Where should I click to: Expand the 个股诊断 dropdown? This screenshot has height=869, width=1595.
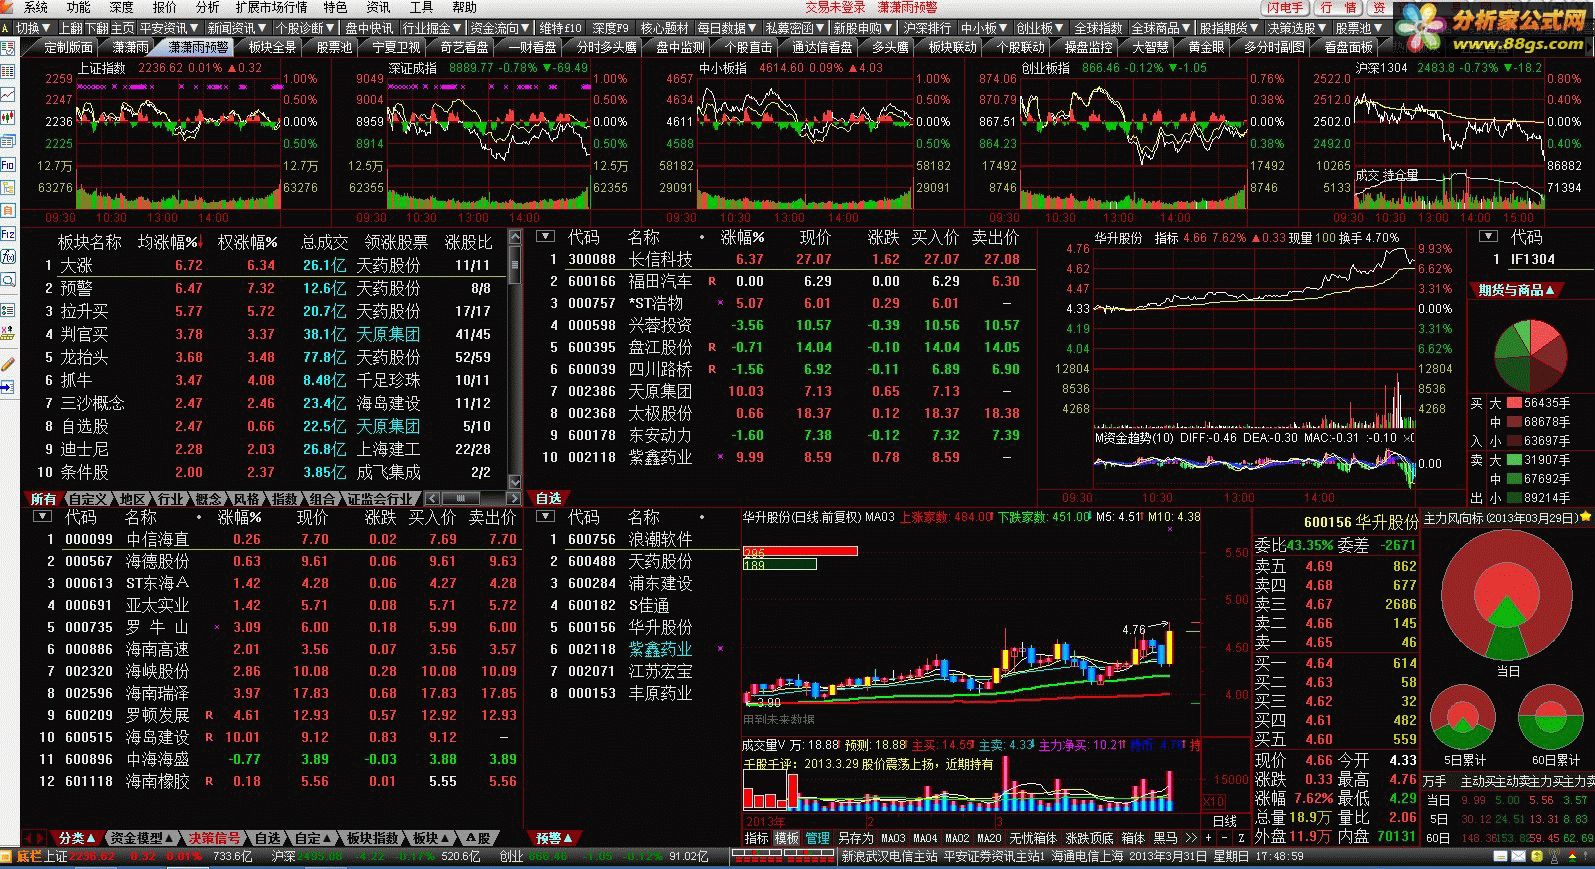305,28
